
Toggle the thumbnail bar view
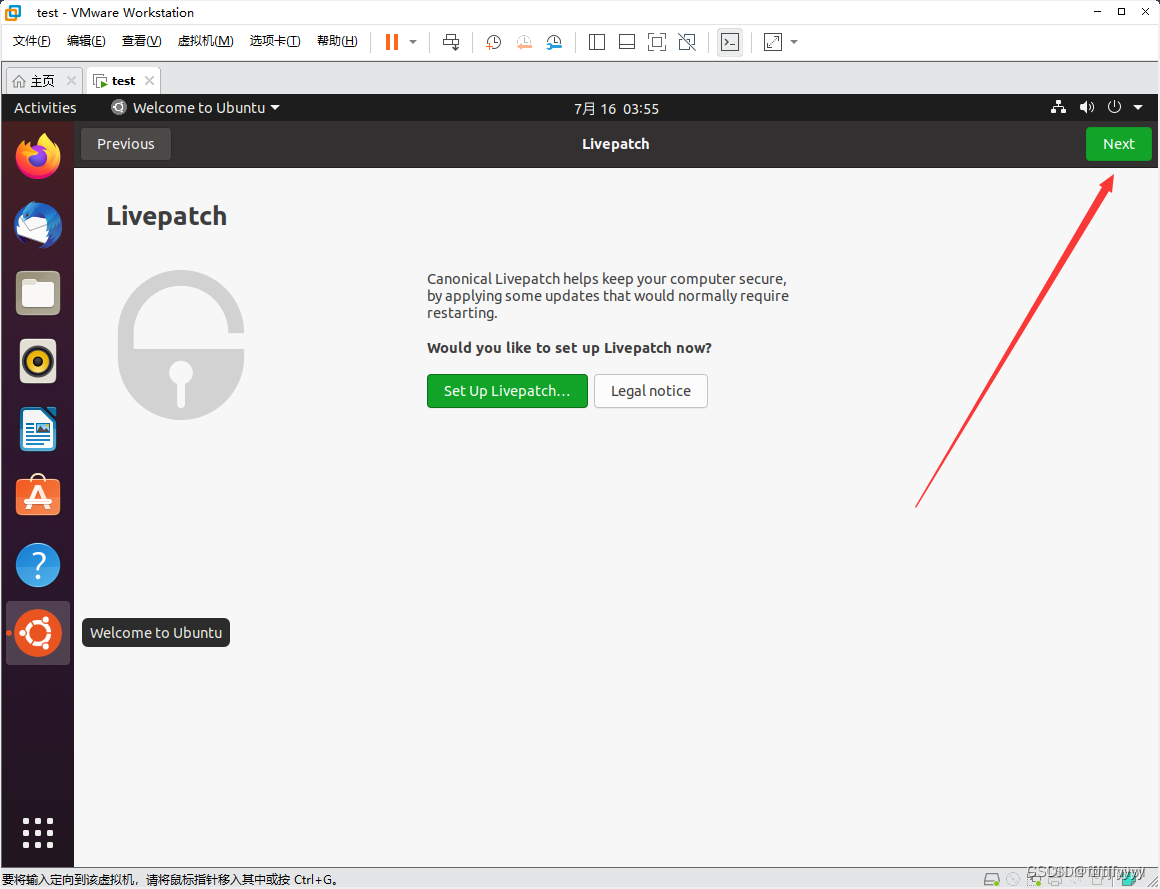[627, 42]
